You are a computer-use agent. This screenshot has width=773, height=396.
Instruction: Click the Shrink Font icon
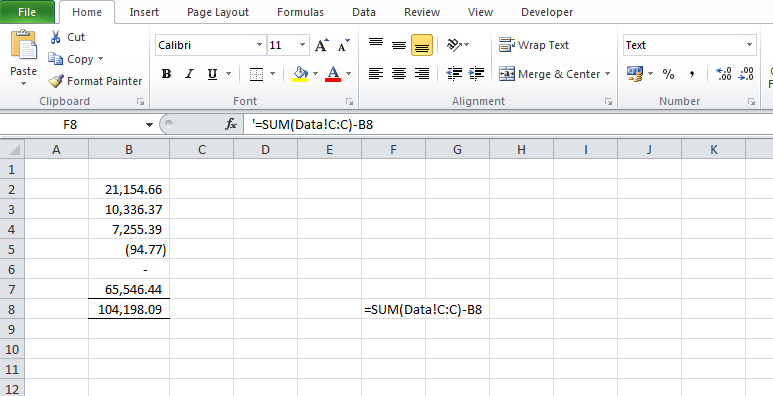click(x=344, y=45)
